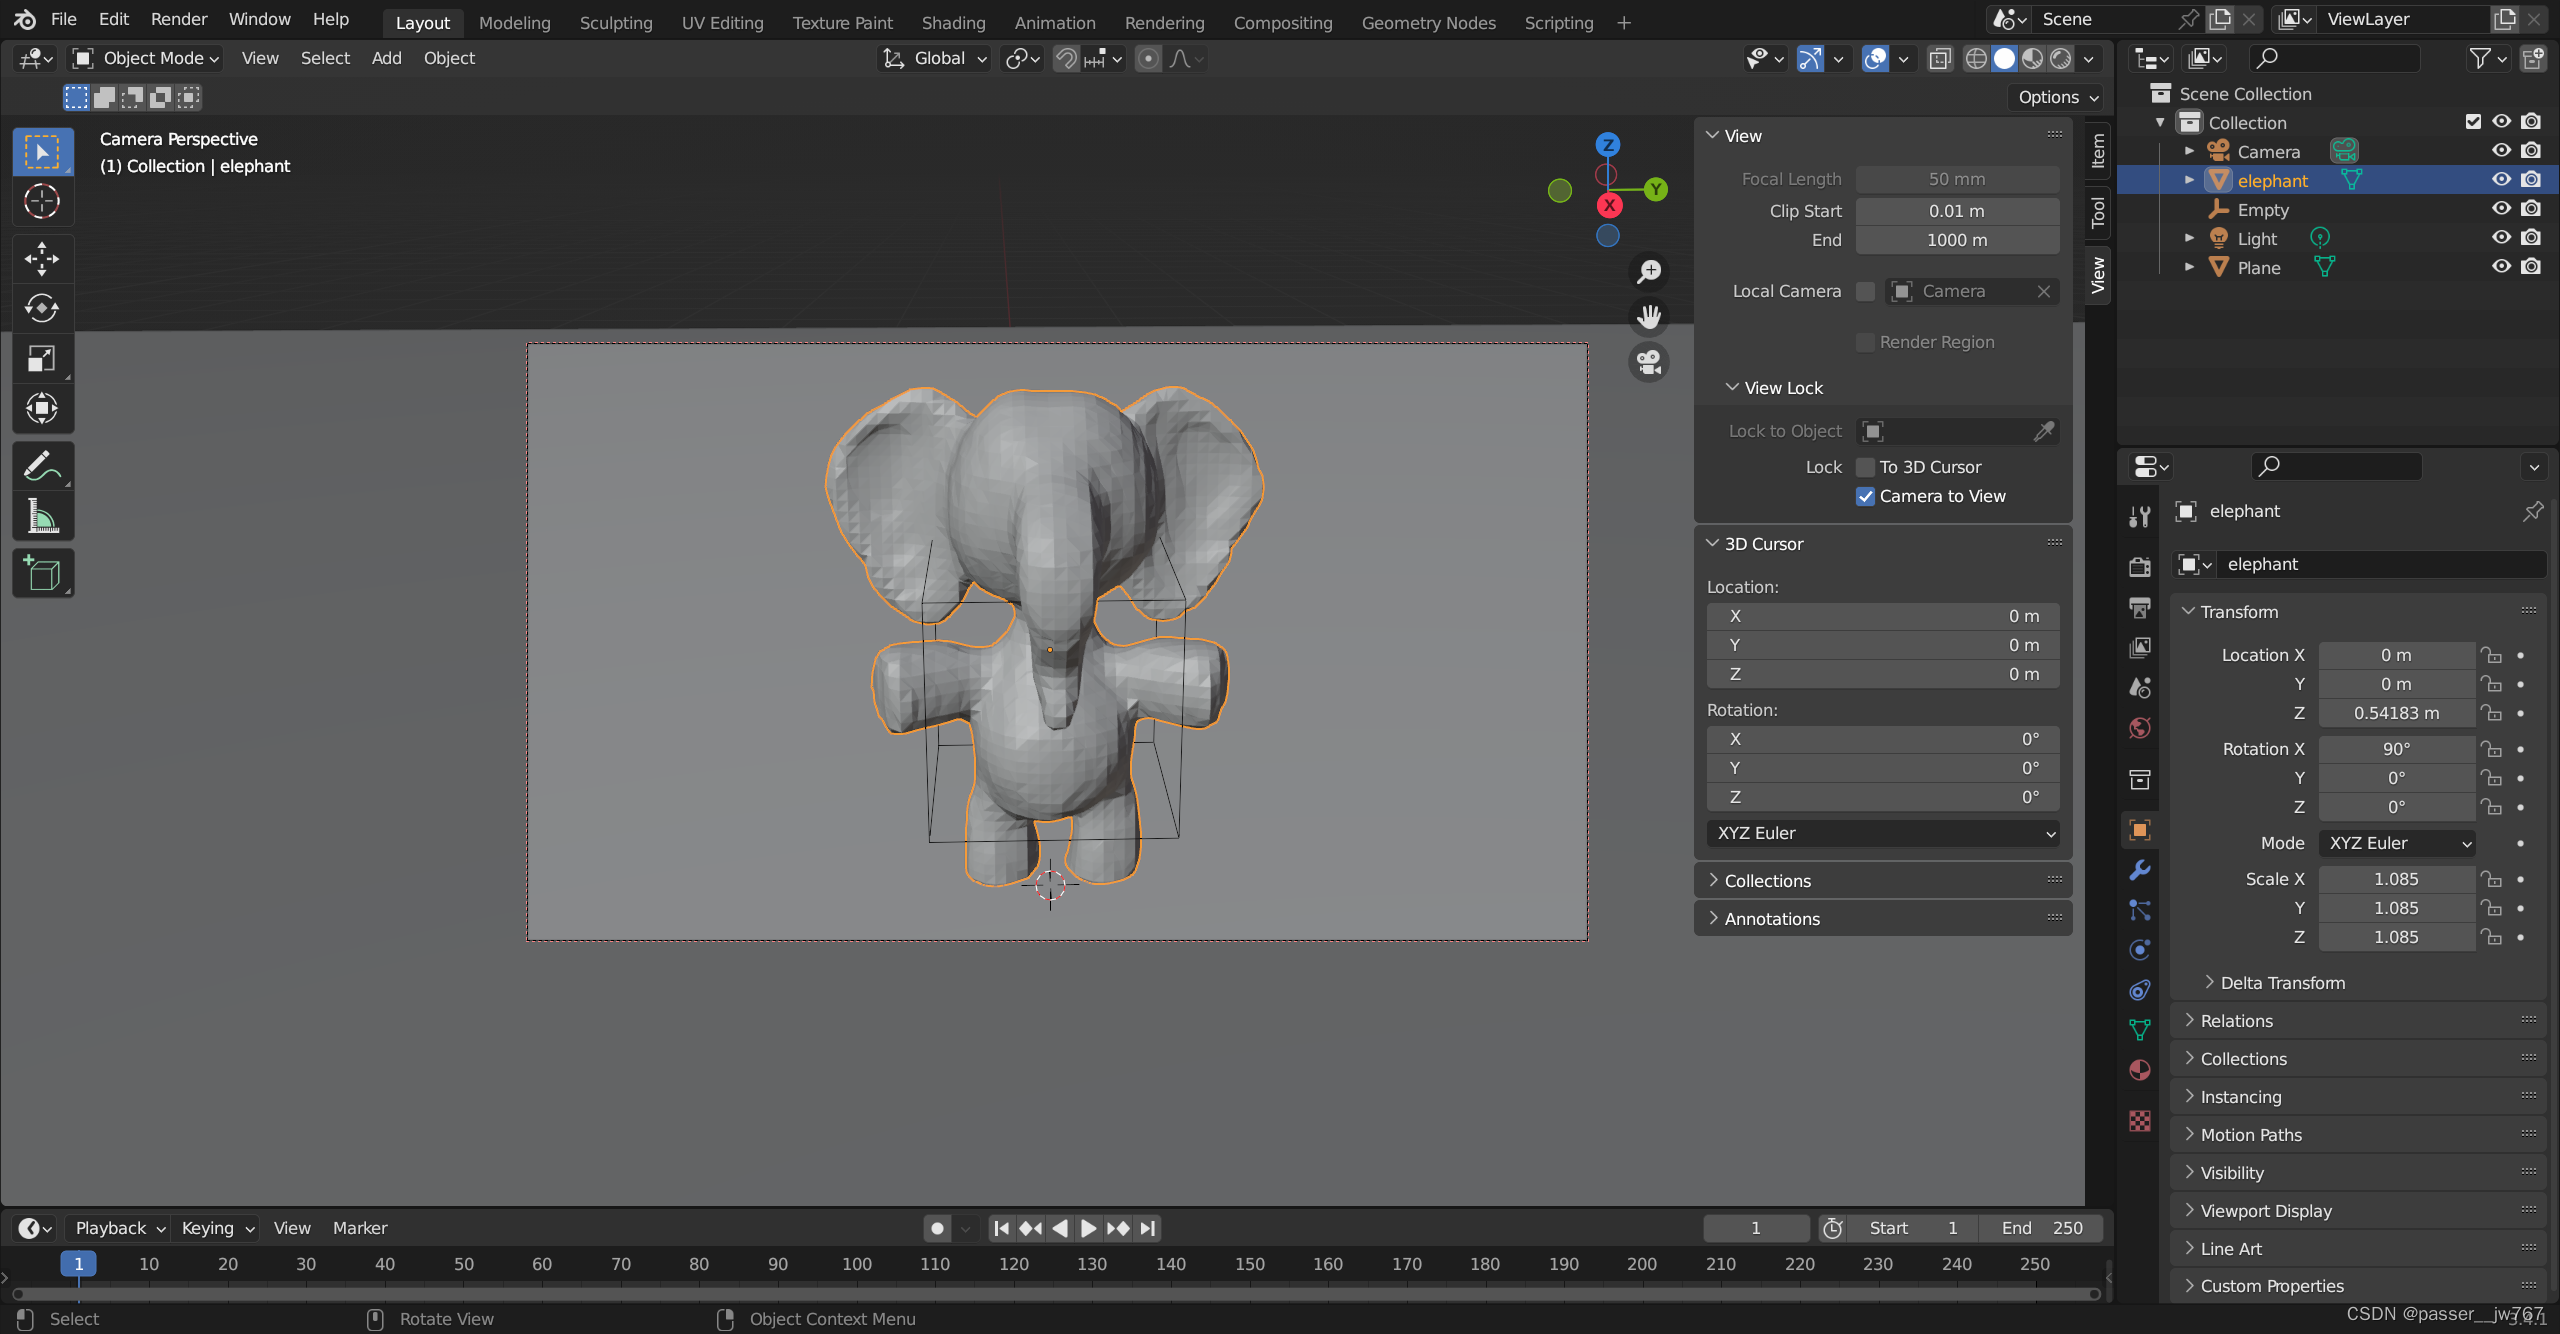Select the Annotate pencil tool
Viewport: 2560px width, 1334px height.
click(x=42, y=466)
